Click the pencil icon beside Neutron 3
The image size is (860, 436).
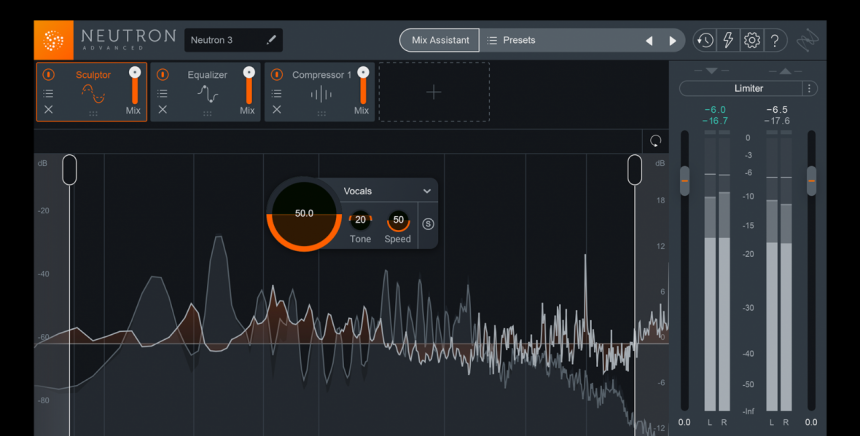[271, 40]
